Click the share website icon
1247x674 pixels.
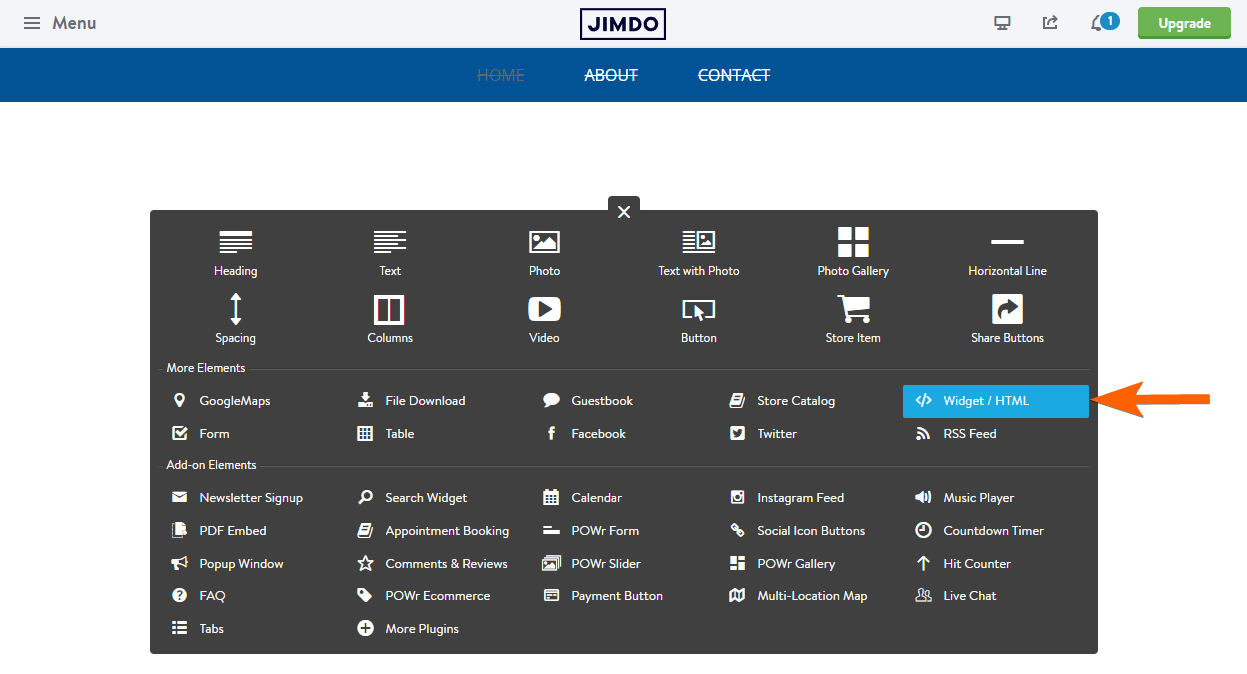1050,23
